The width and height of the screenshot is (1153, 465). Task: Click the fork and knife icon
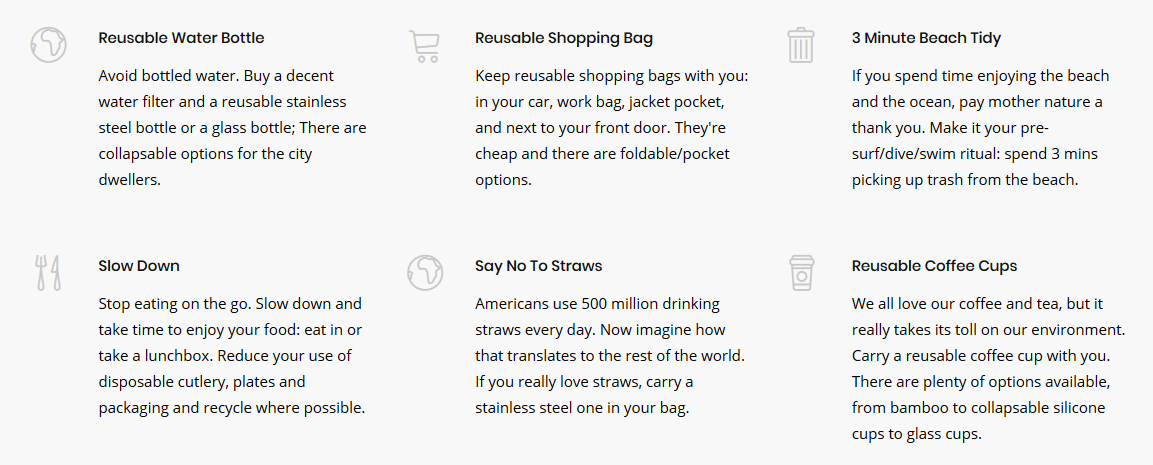click(48, 273)
